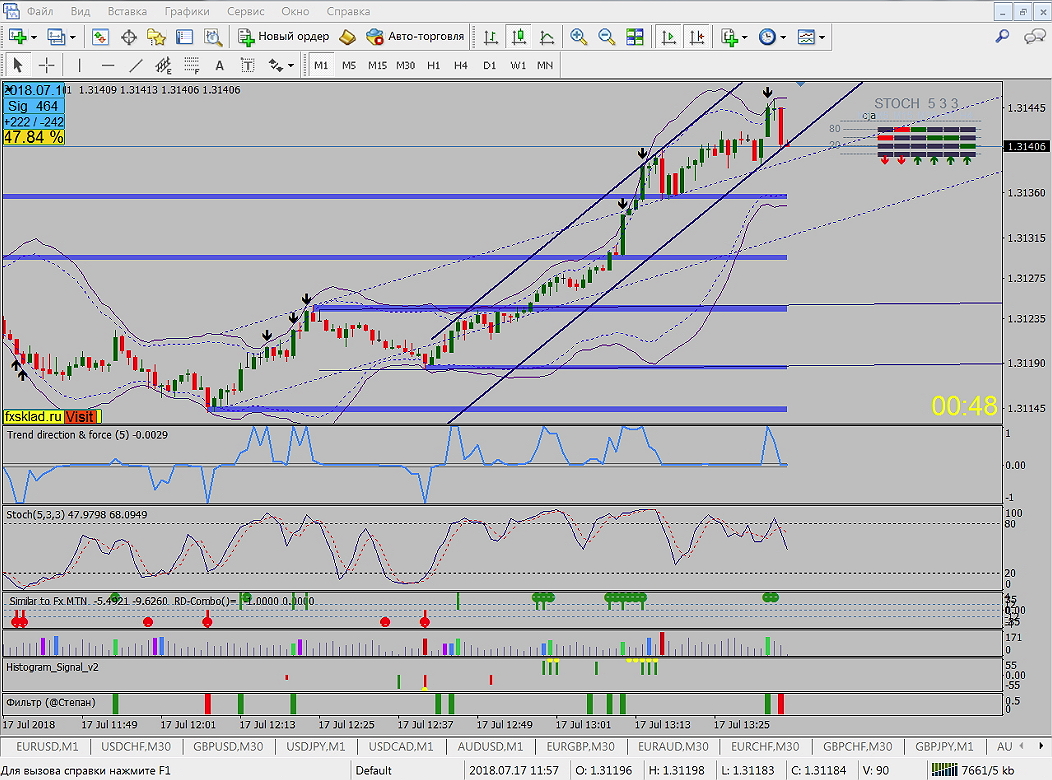Zoom out of the chart

point(607,37)
